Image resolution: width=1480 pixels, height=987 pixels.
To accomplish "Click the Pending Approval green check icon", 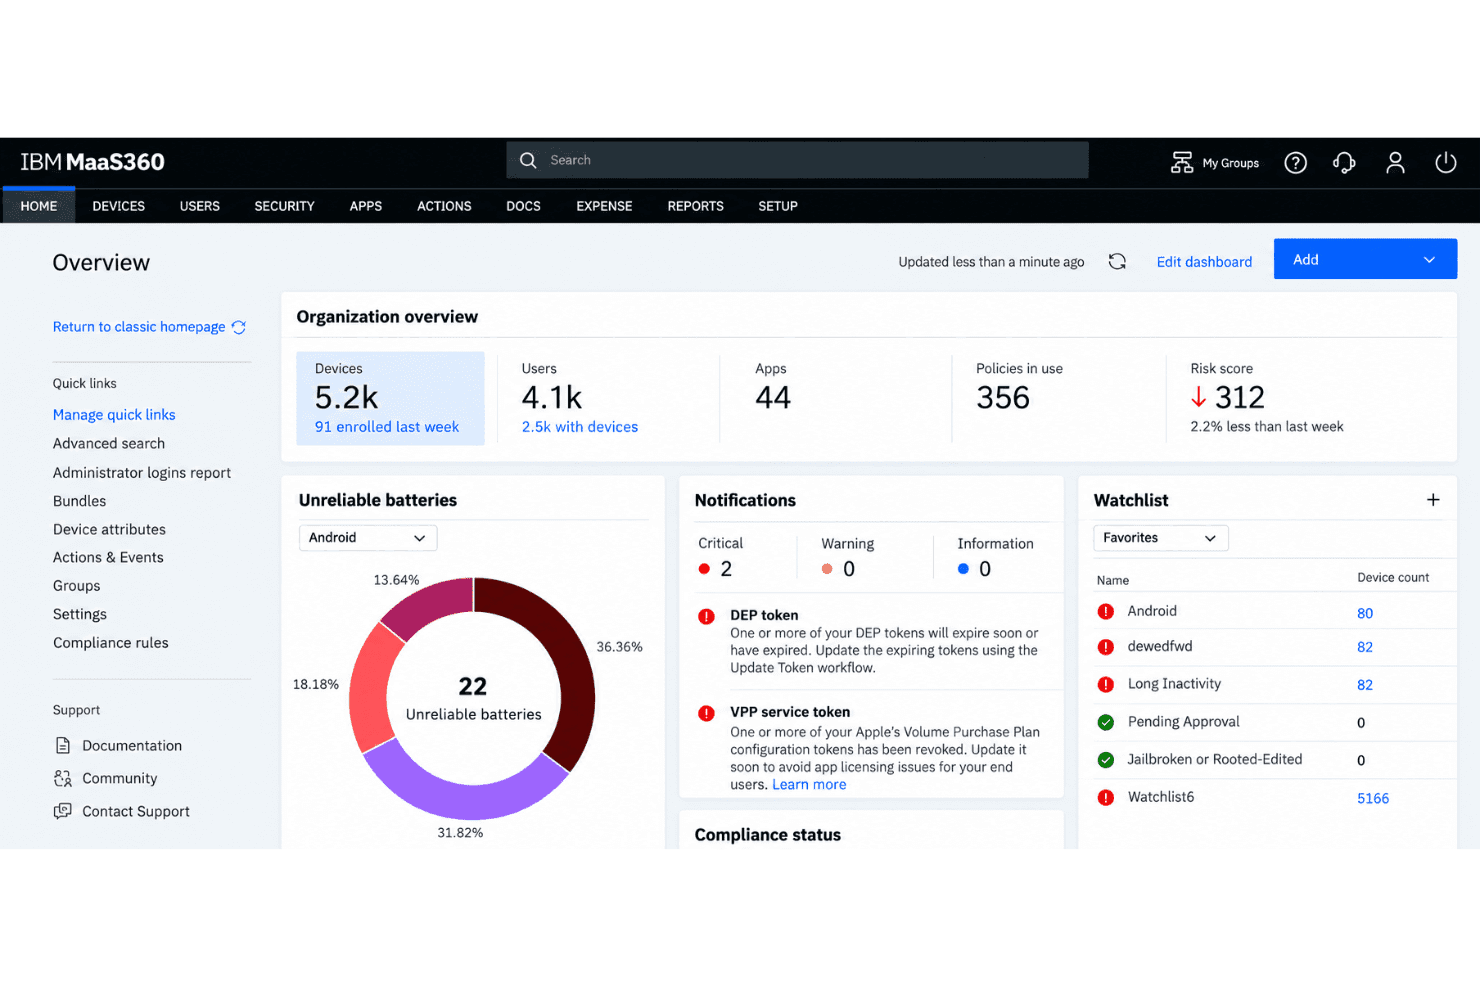I will pos(1106,722).
